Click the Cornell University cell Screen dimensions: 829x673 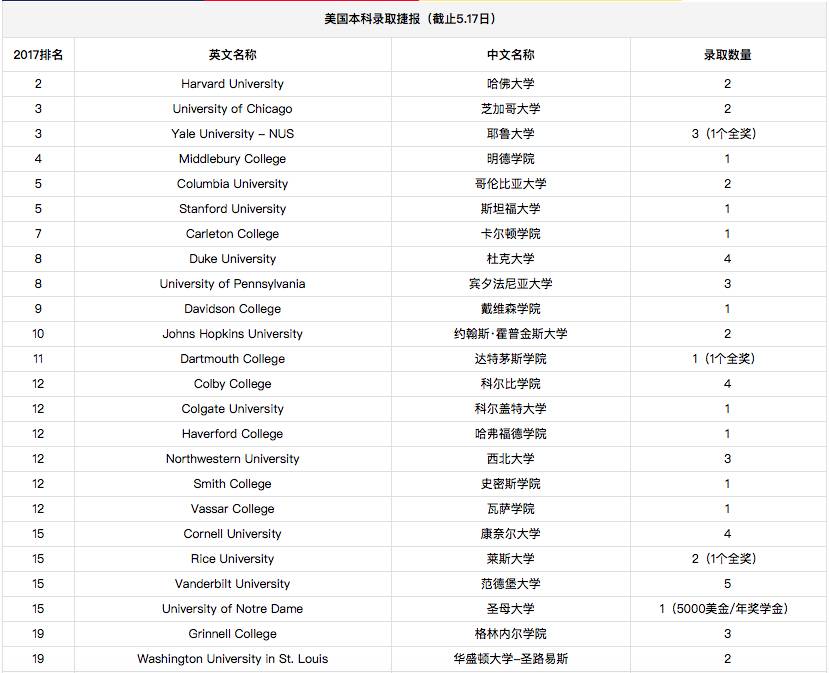(x=233, y=534)
